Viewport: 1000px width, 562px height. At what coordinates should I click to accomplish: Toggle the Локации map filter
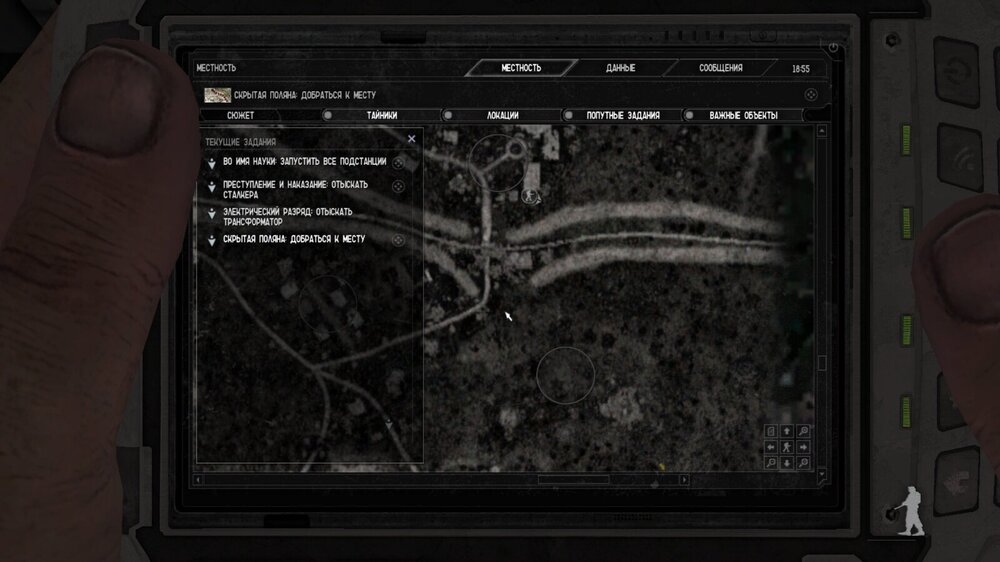pyautogui.click(x=447, y=115)
